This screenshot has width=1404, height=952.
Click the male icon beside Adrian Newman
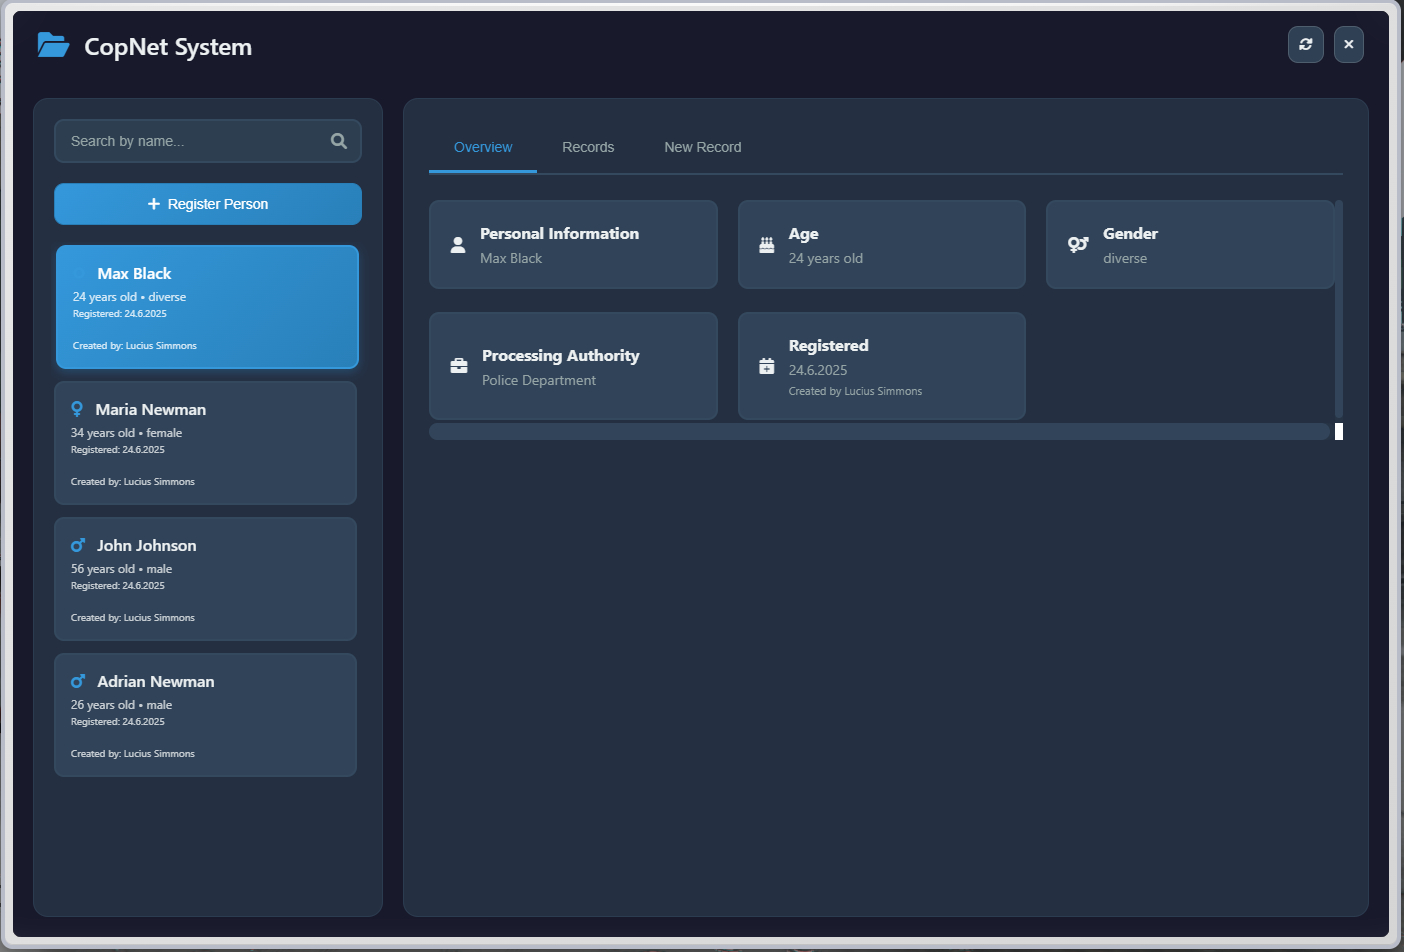tap(78, 681)
